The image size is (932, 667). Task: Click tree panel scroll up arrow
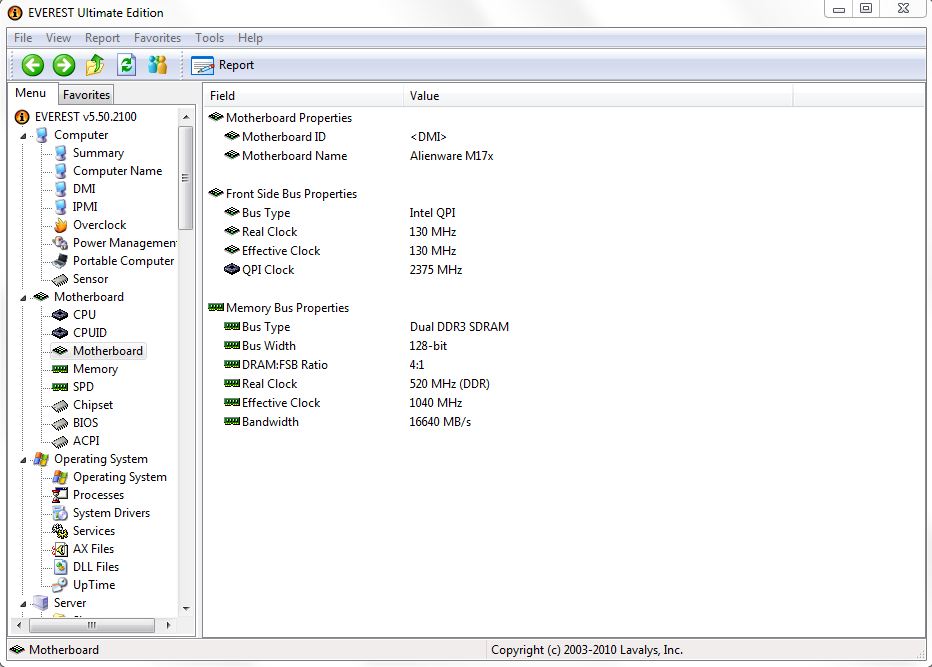[x=186, y=117]
